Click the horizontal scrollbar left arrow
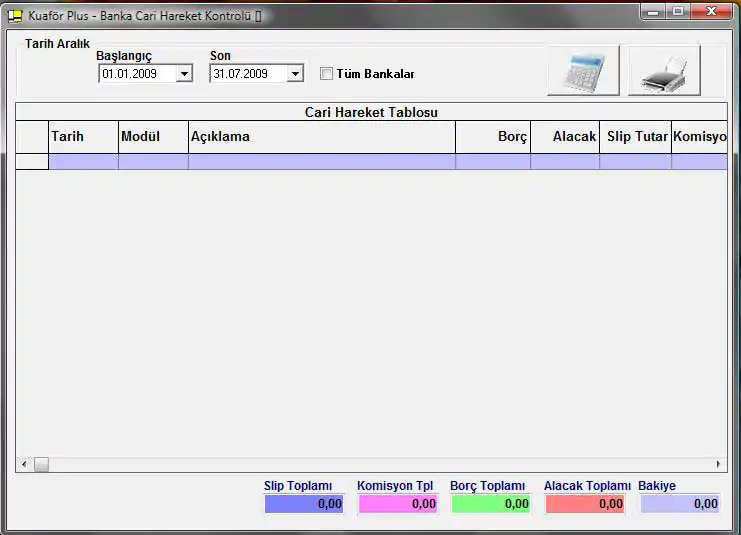 click(24, 465)
